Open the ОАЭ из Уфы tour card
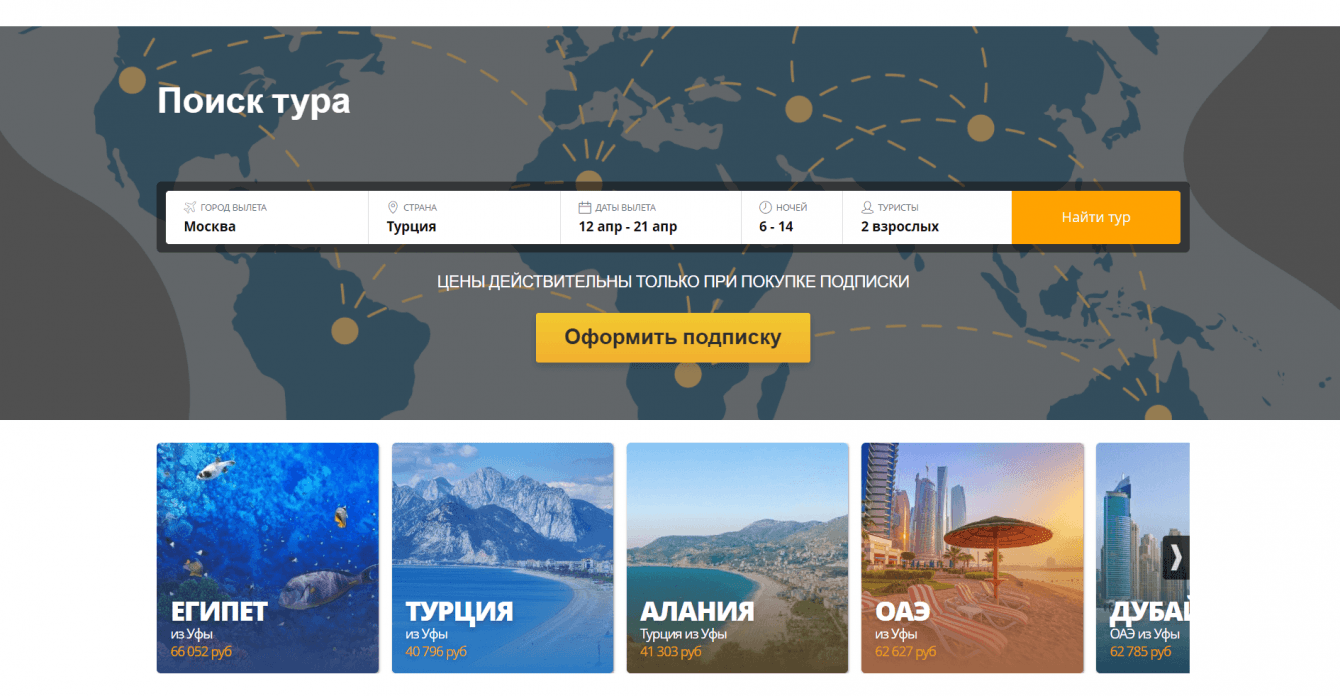Image resolution: width=1340 pixels, height=696 pixels. tap(973, 558)
